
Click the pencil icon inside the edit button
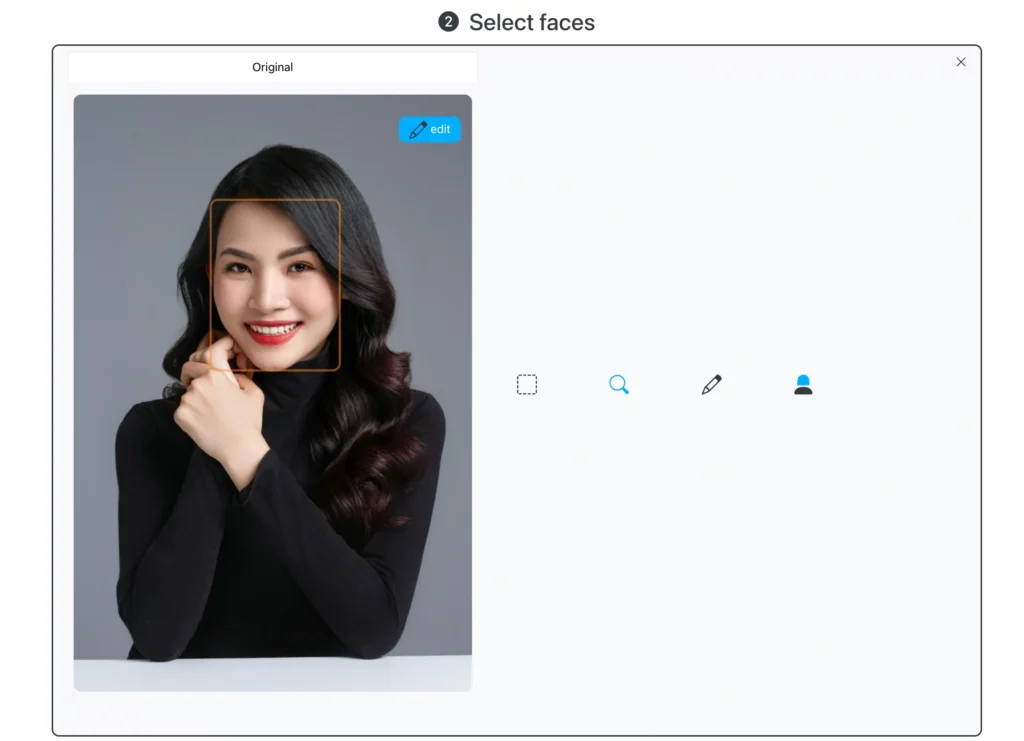point(418,130)
